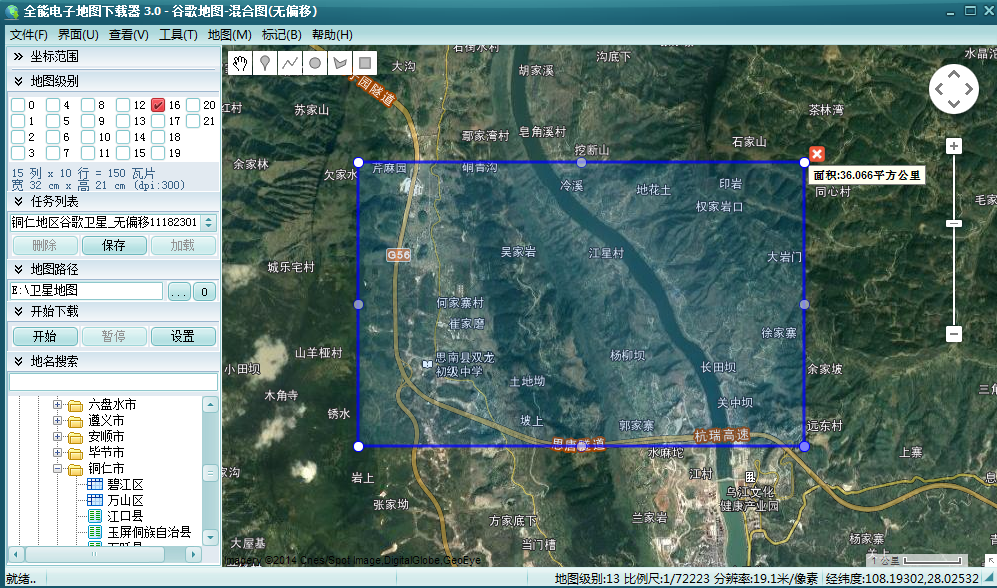
Task: Select the circle drawing tool
Action: pos(315,63)
